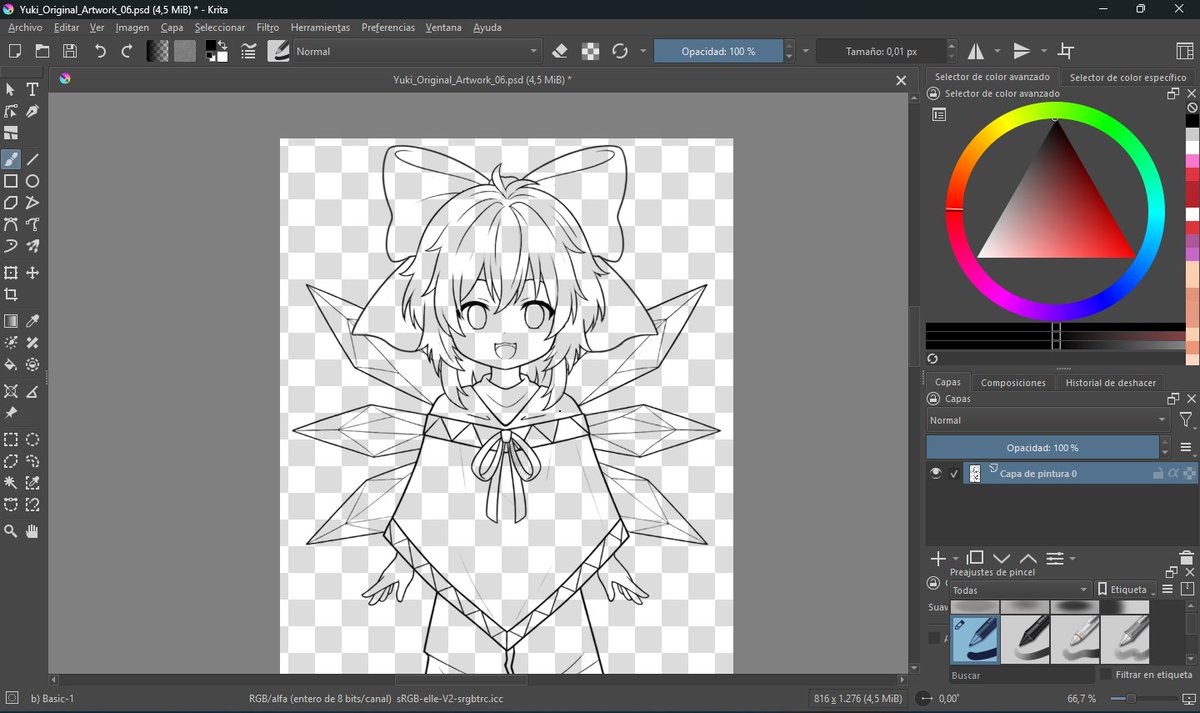Delete layer with the trash icon
The image size is (1200, 713).
[1186, 558]
